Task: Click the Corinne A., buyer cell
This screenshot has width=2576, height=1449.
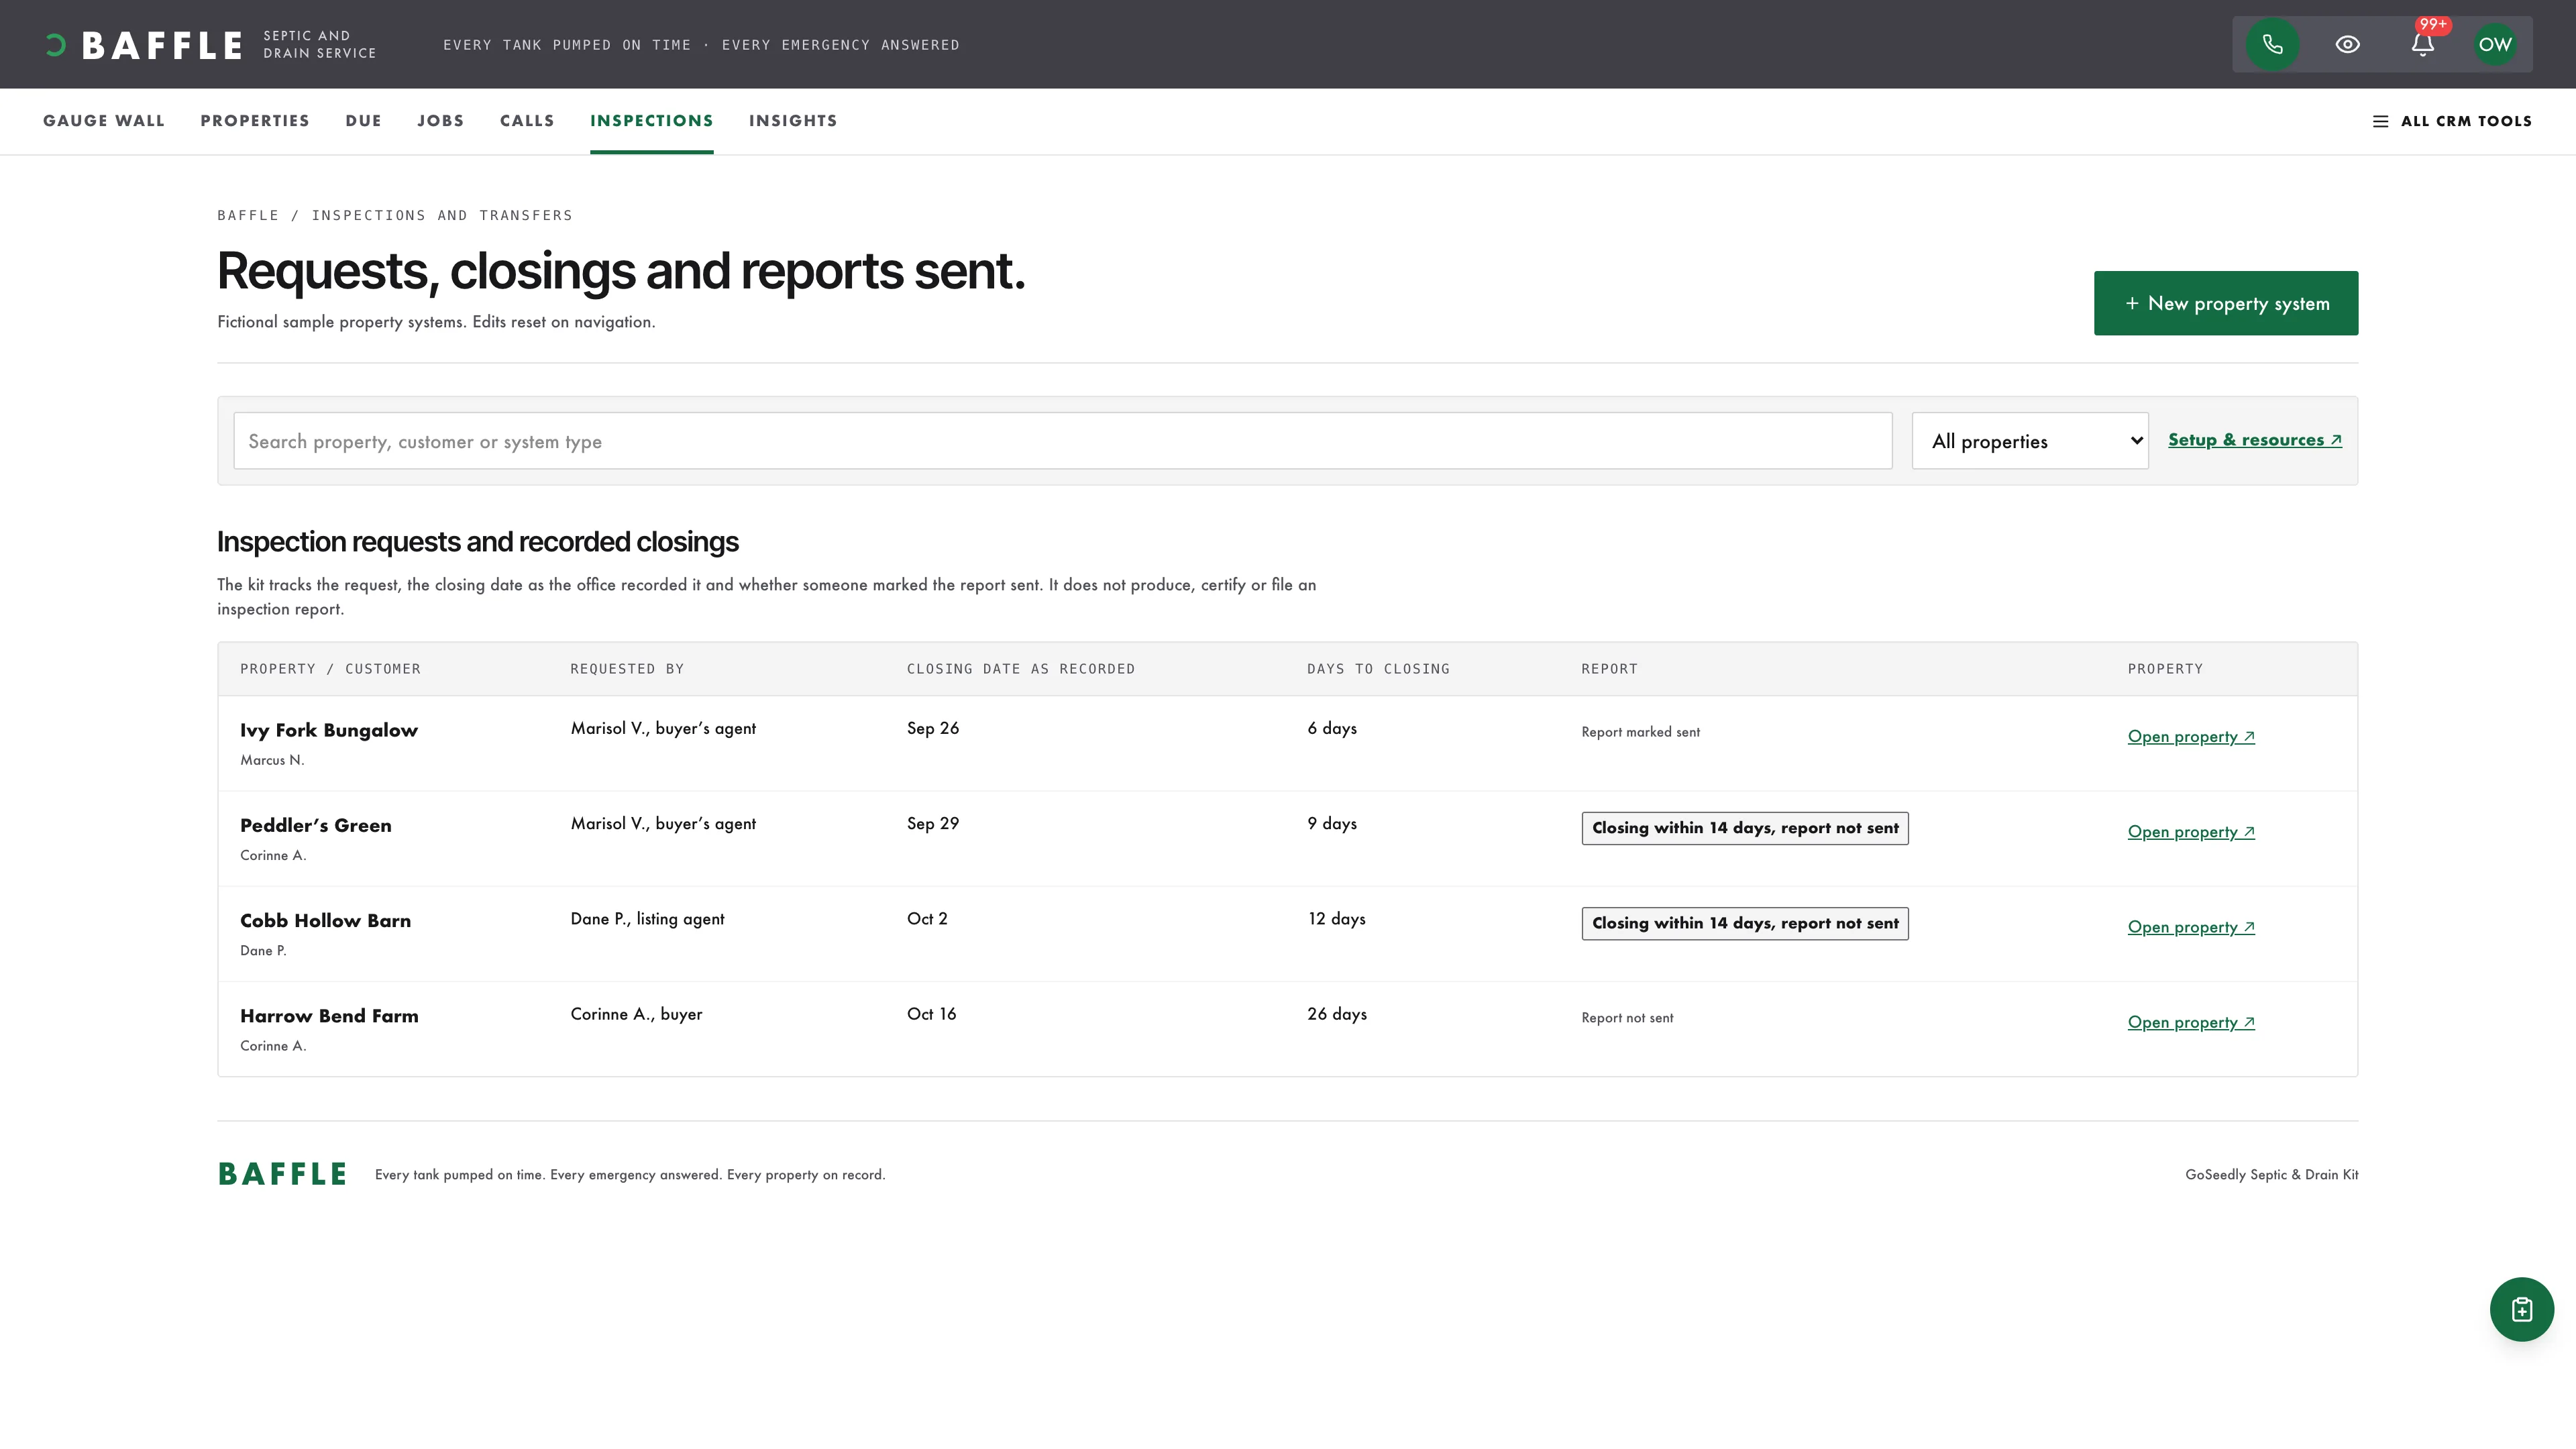Action: 636,1014
